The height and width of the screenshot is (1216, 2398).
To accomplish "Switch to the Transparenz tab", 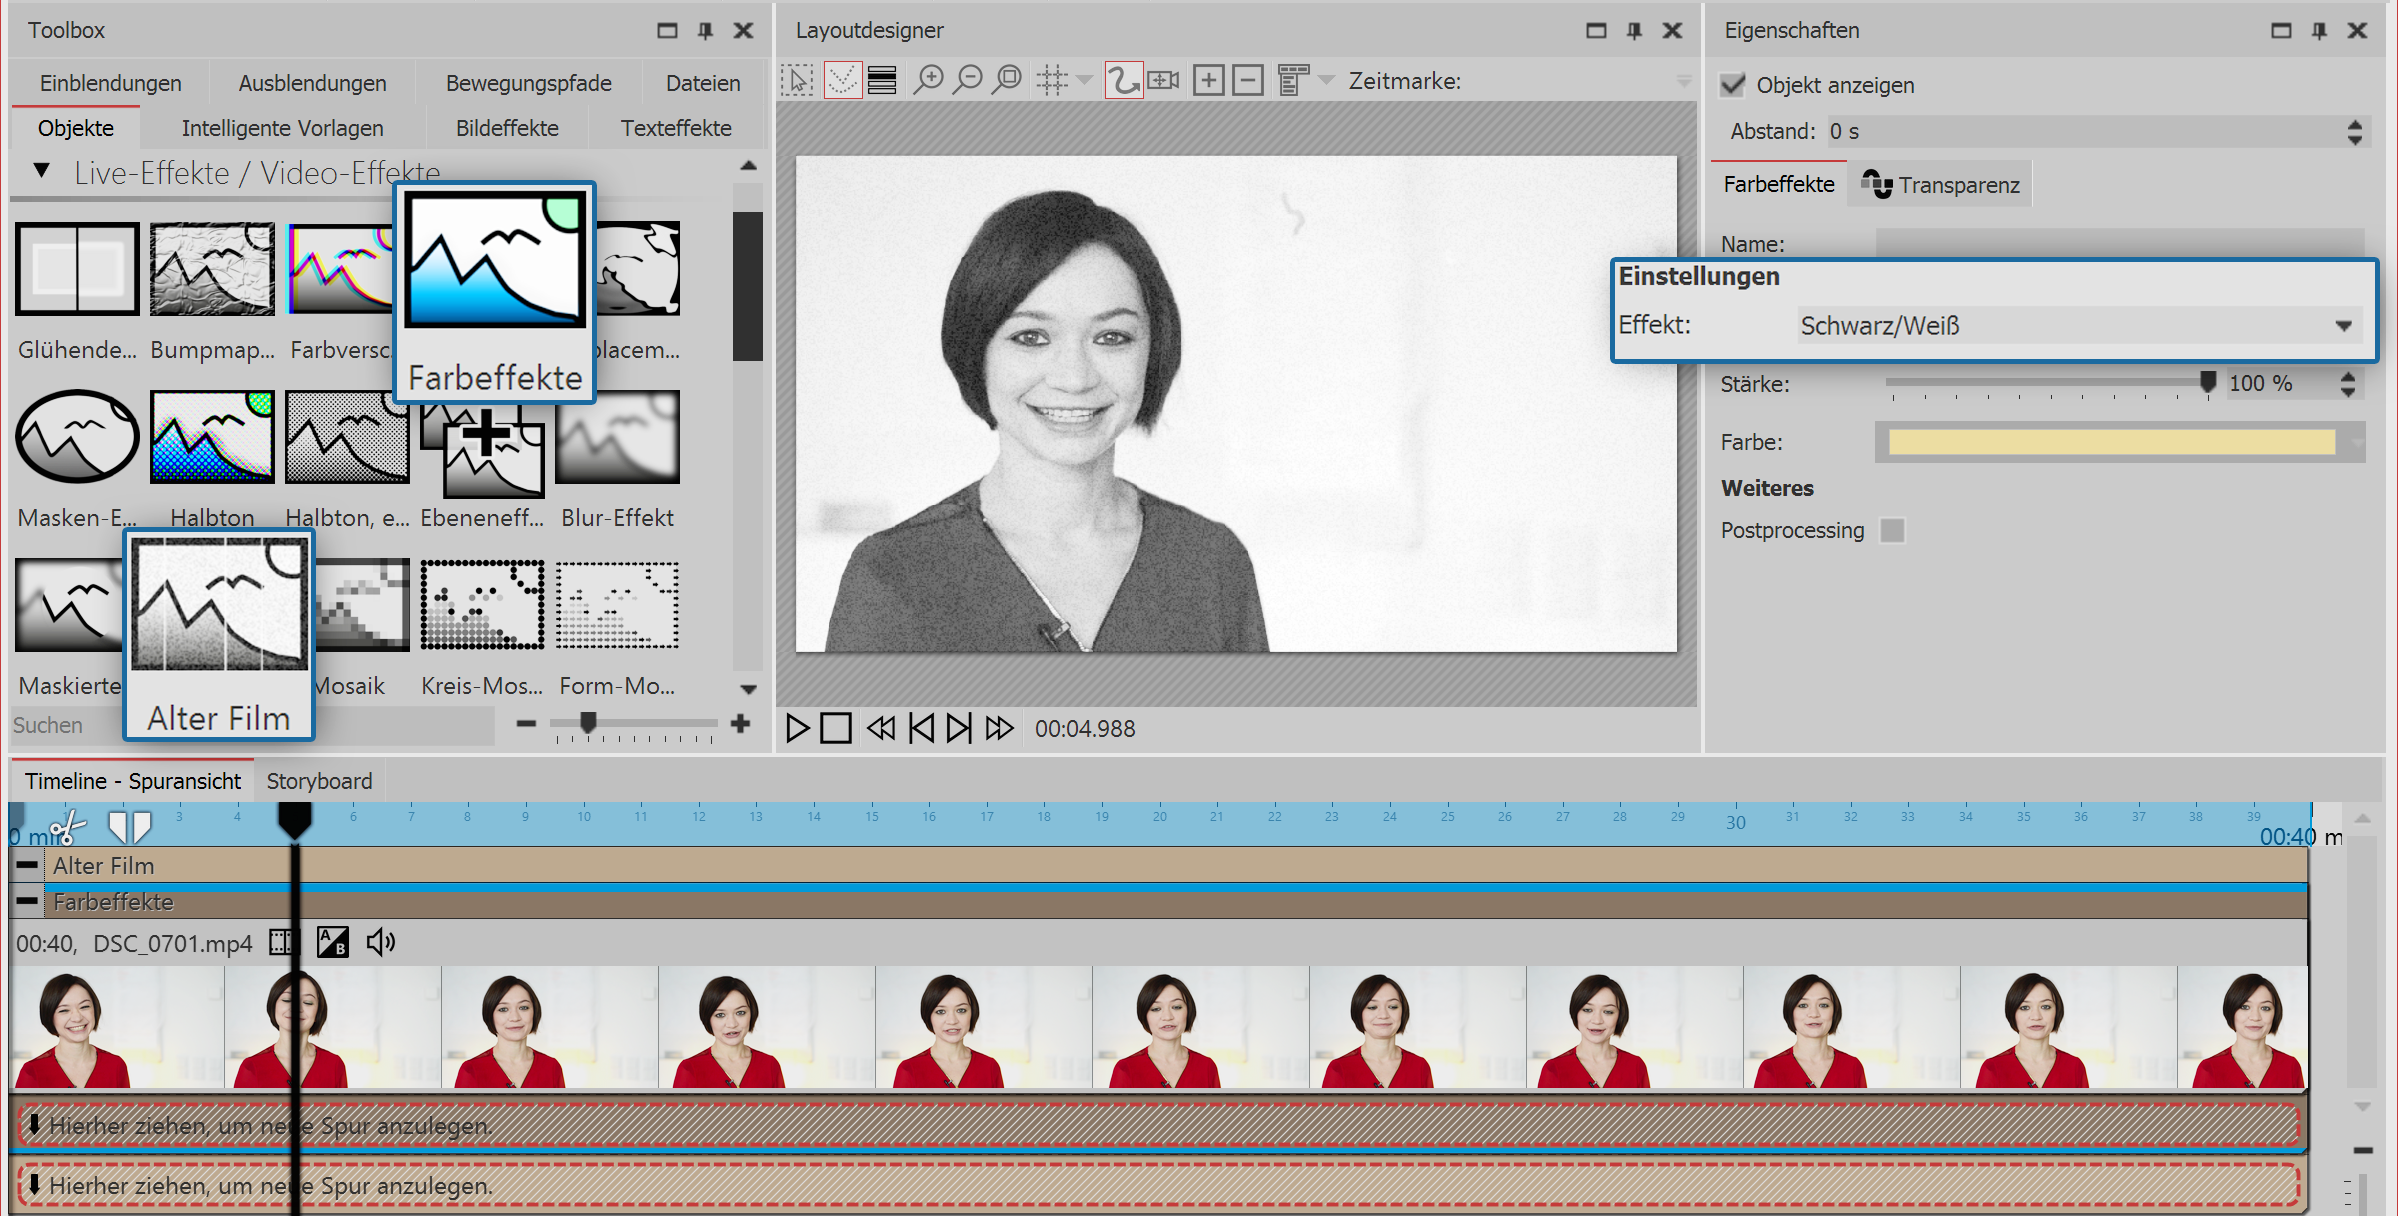I will [1940, 185].
